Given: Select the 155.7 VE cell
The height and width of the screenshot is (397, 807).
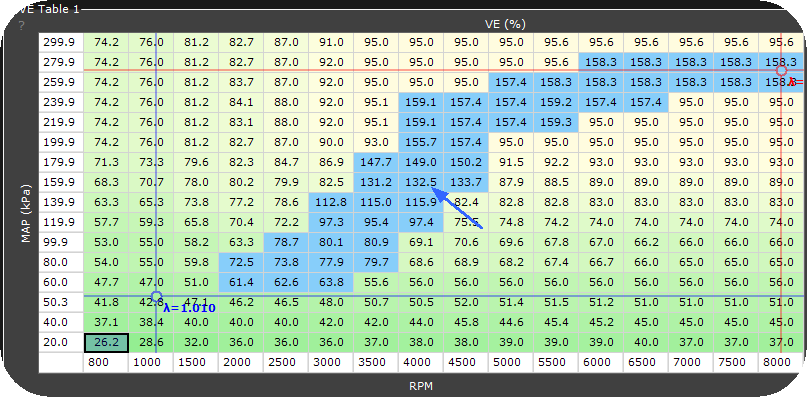Looking at the screenshot, I should click(421, 142).
